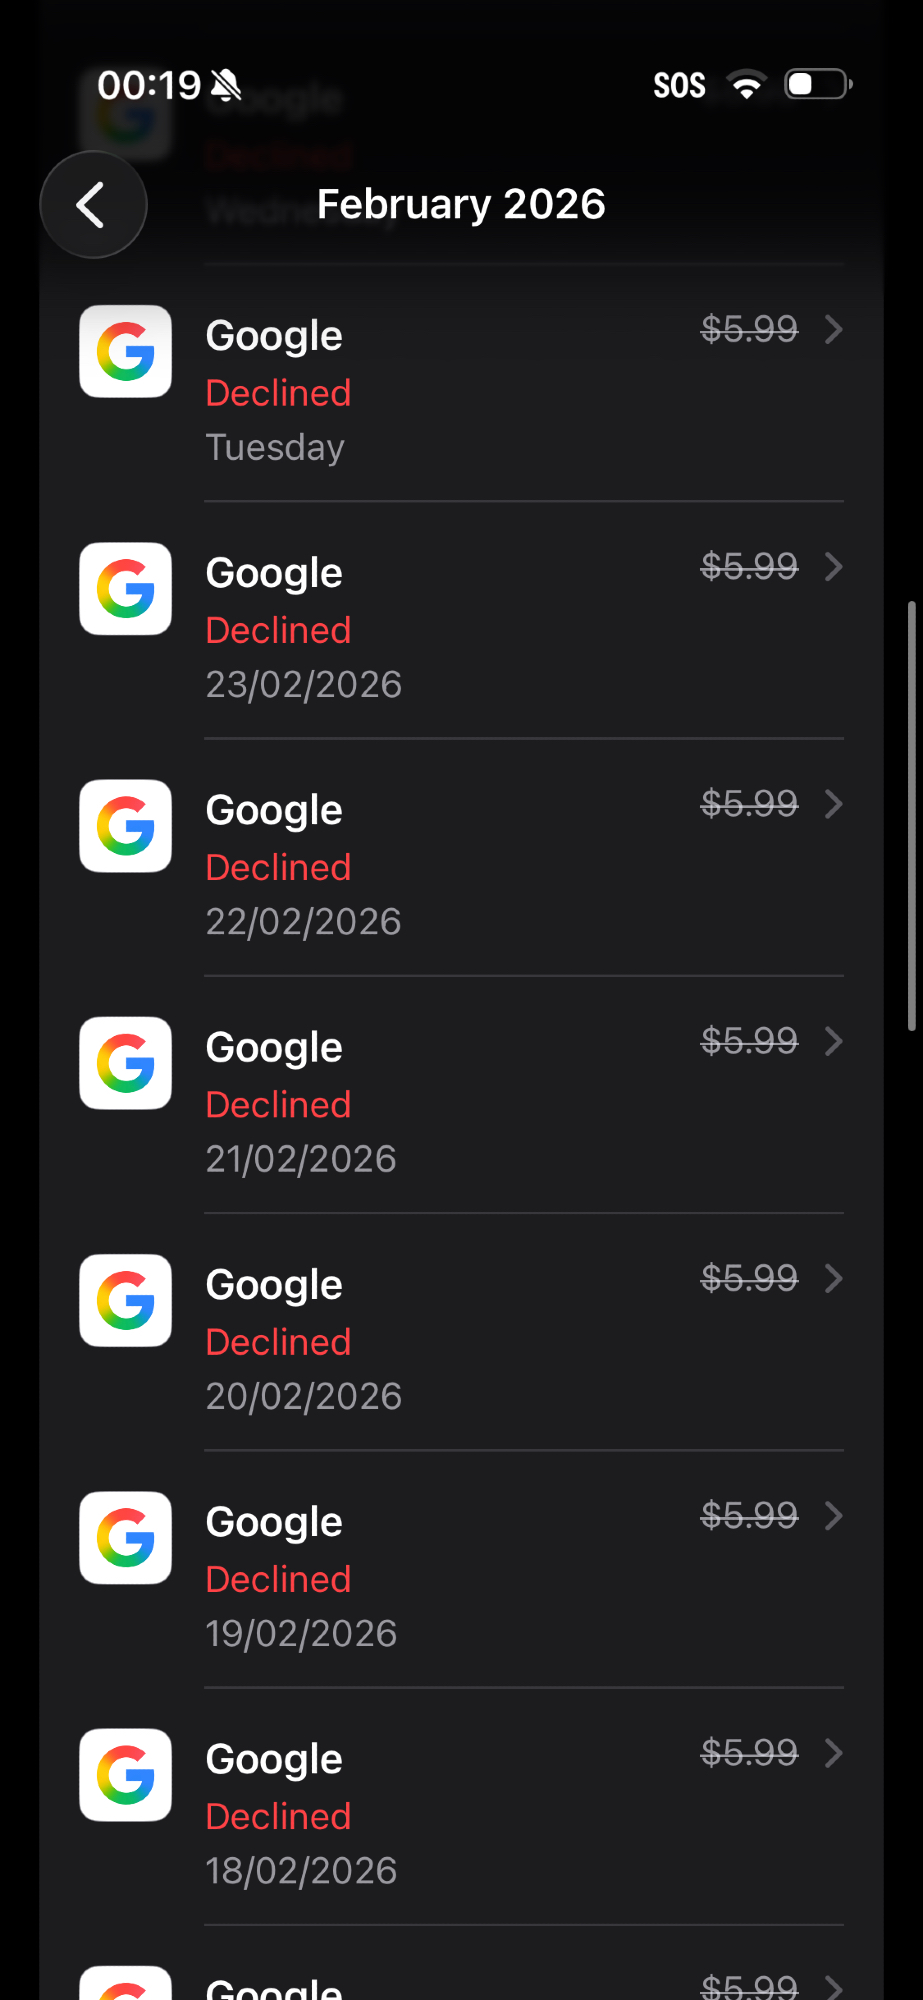Tap the February 2026 title
Image resolution: width=923 pixels, height=2000 pixels.
pos(461,204)
